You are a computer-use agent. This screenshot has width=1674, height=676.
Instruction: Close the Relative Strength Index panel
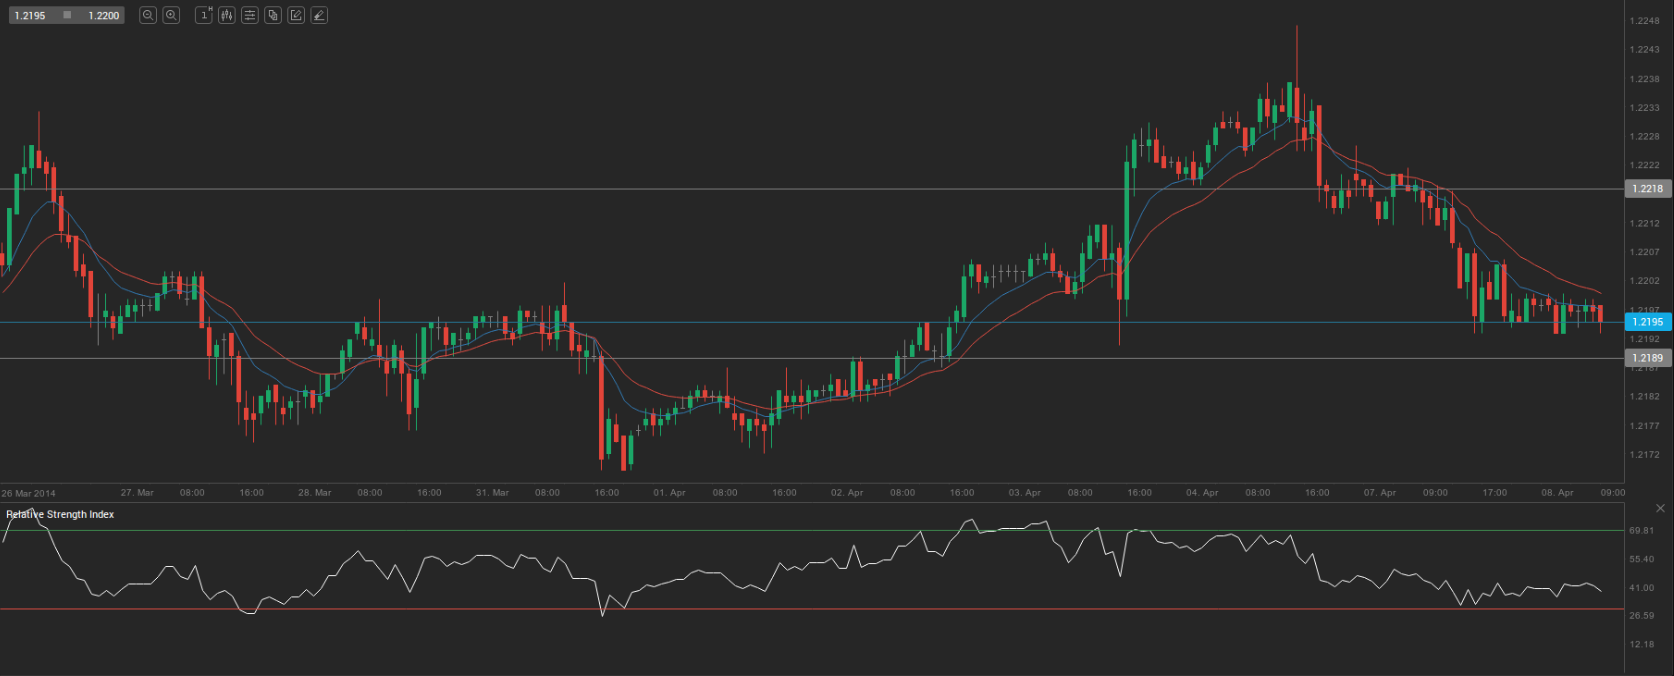(x=1660, y=508)
